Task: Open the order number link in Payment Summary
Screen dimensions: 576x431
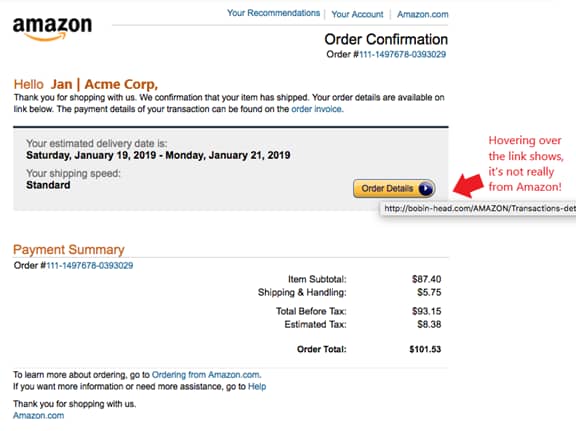Action: pyautogui.click(x=90, y=266)
